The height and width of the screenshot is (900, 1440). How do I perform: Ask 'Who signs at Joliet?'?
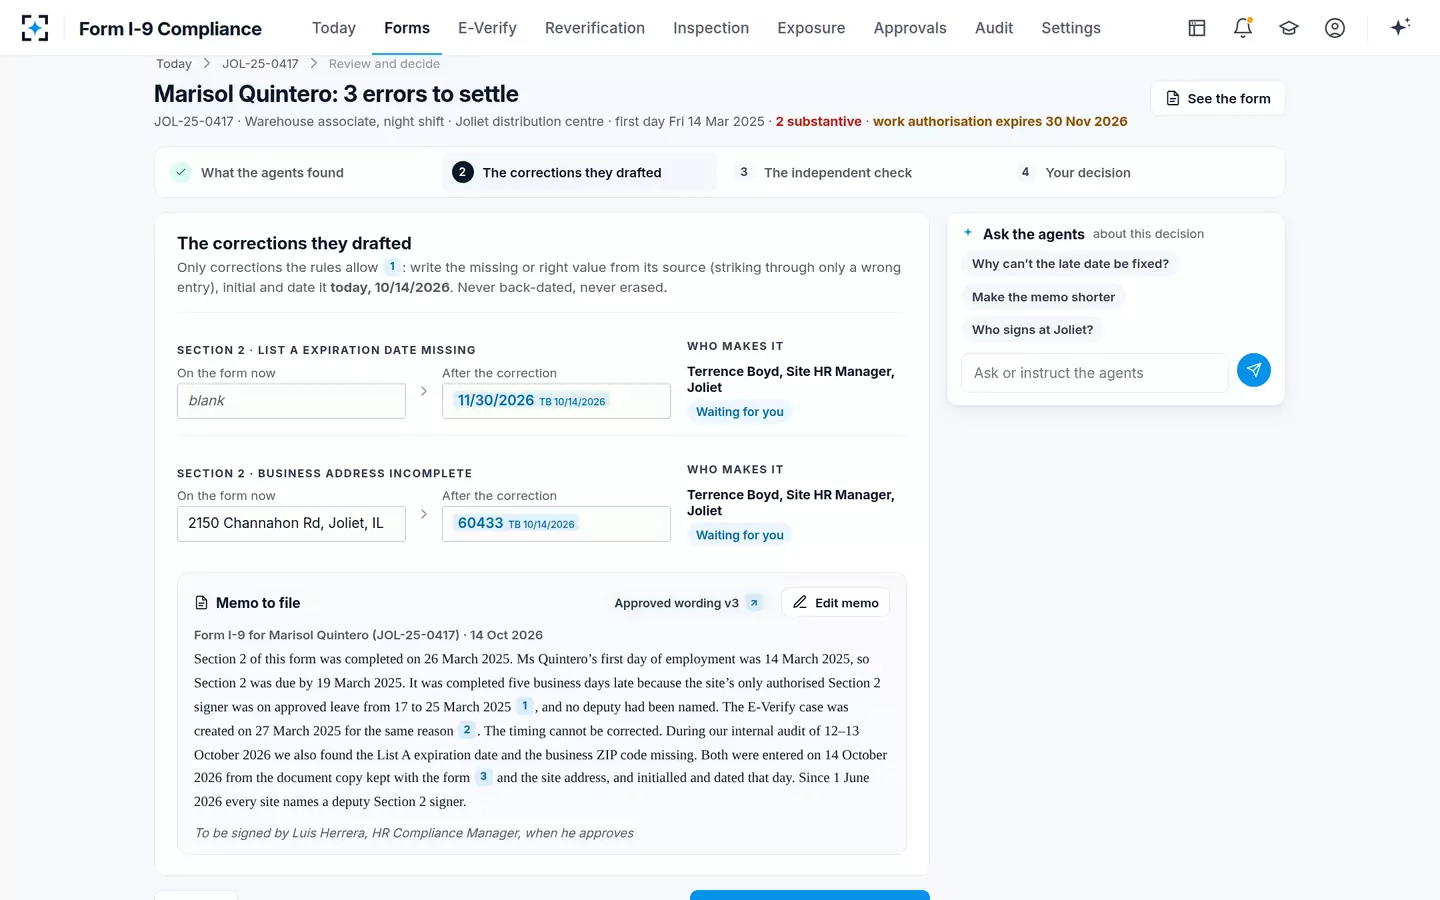click(x=1032, y=330)
